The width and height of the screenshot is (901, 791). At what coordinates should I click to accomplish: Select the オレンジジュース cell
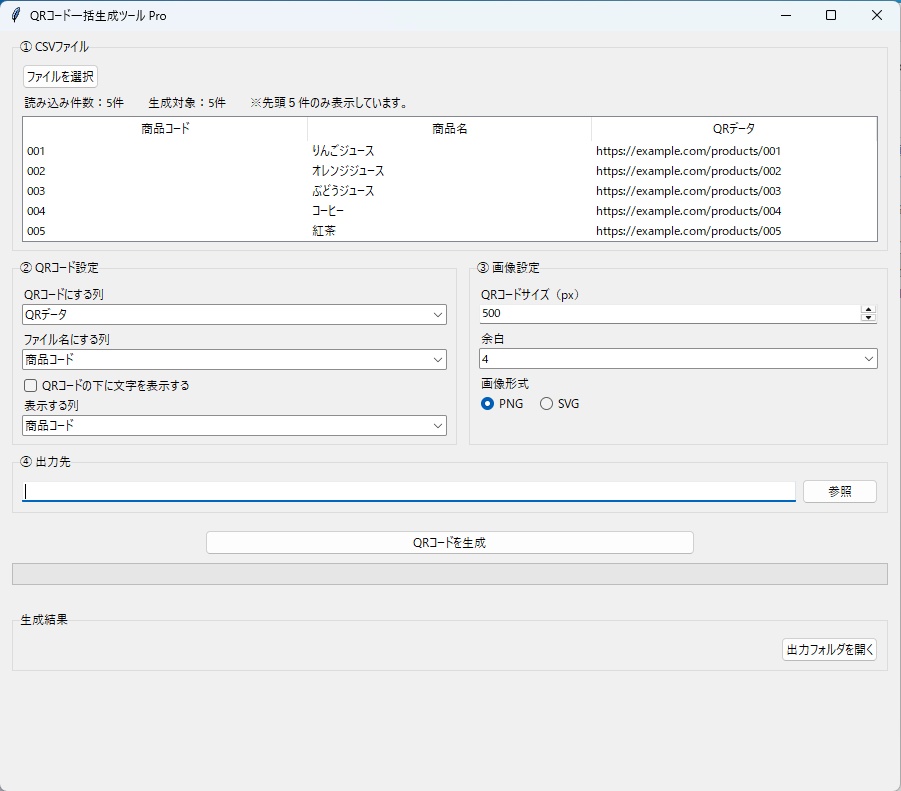348,171
